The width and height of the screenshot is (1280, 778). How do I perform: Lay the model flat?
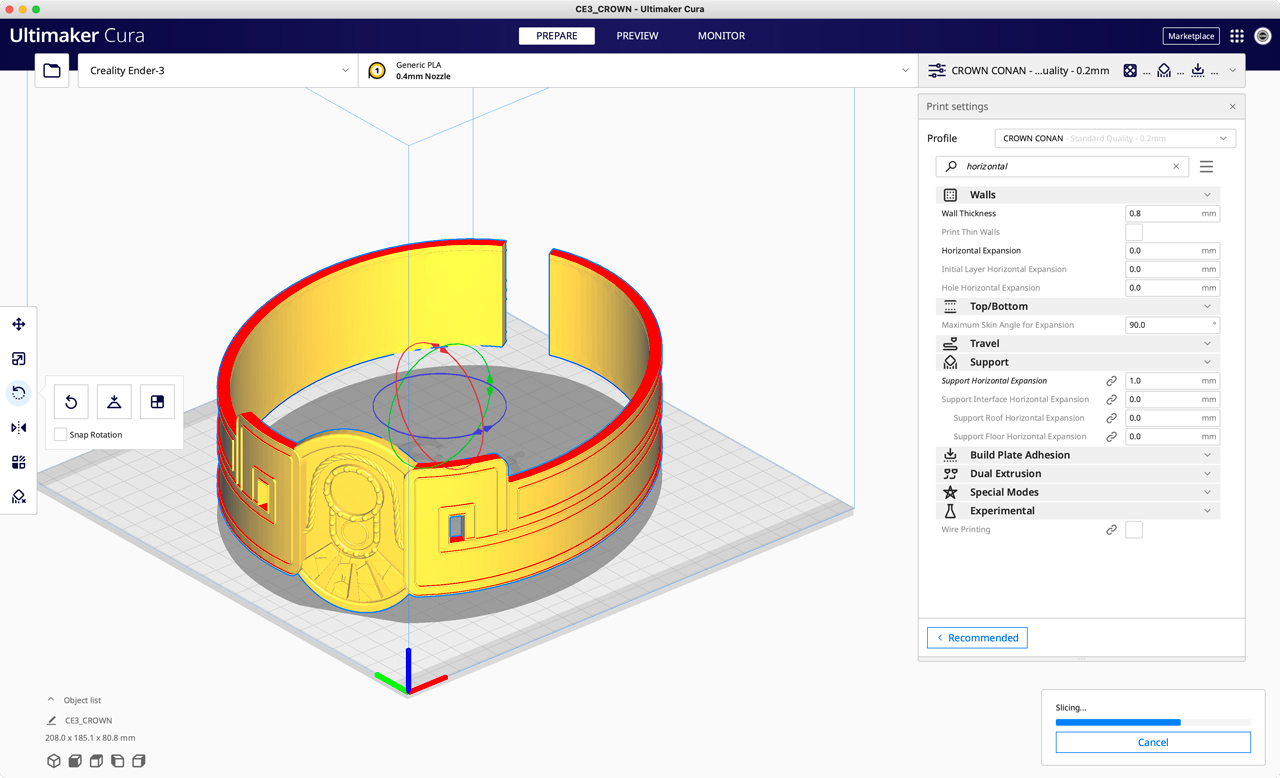114,402
